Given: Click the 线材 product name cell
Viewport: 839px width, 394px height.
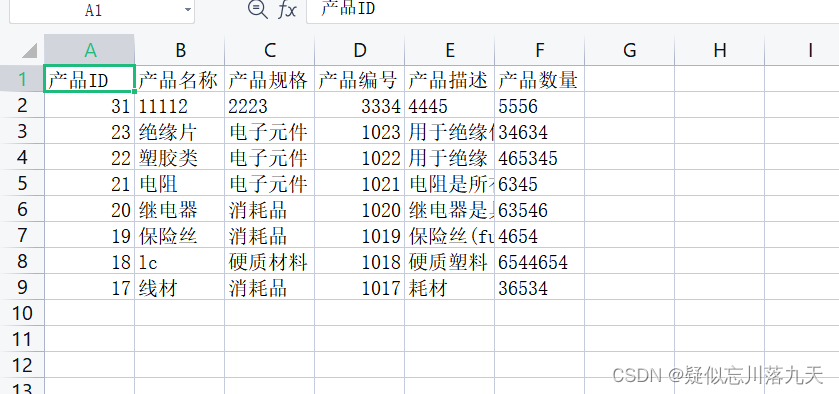Looking at the screenshot, I should tap(180, 287).
